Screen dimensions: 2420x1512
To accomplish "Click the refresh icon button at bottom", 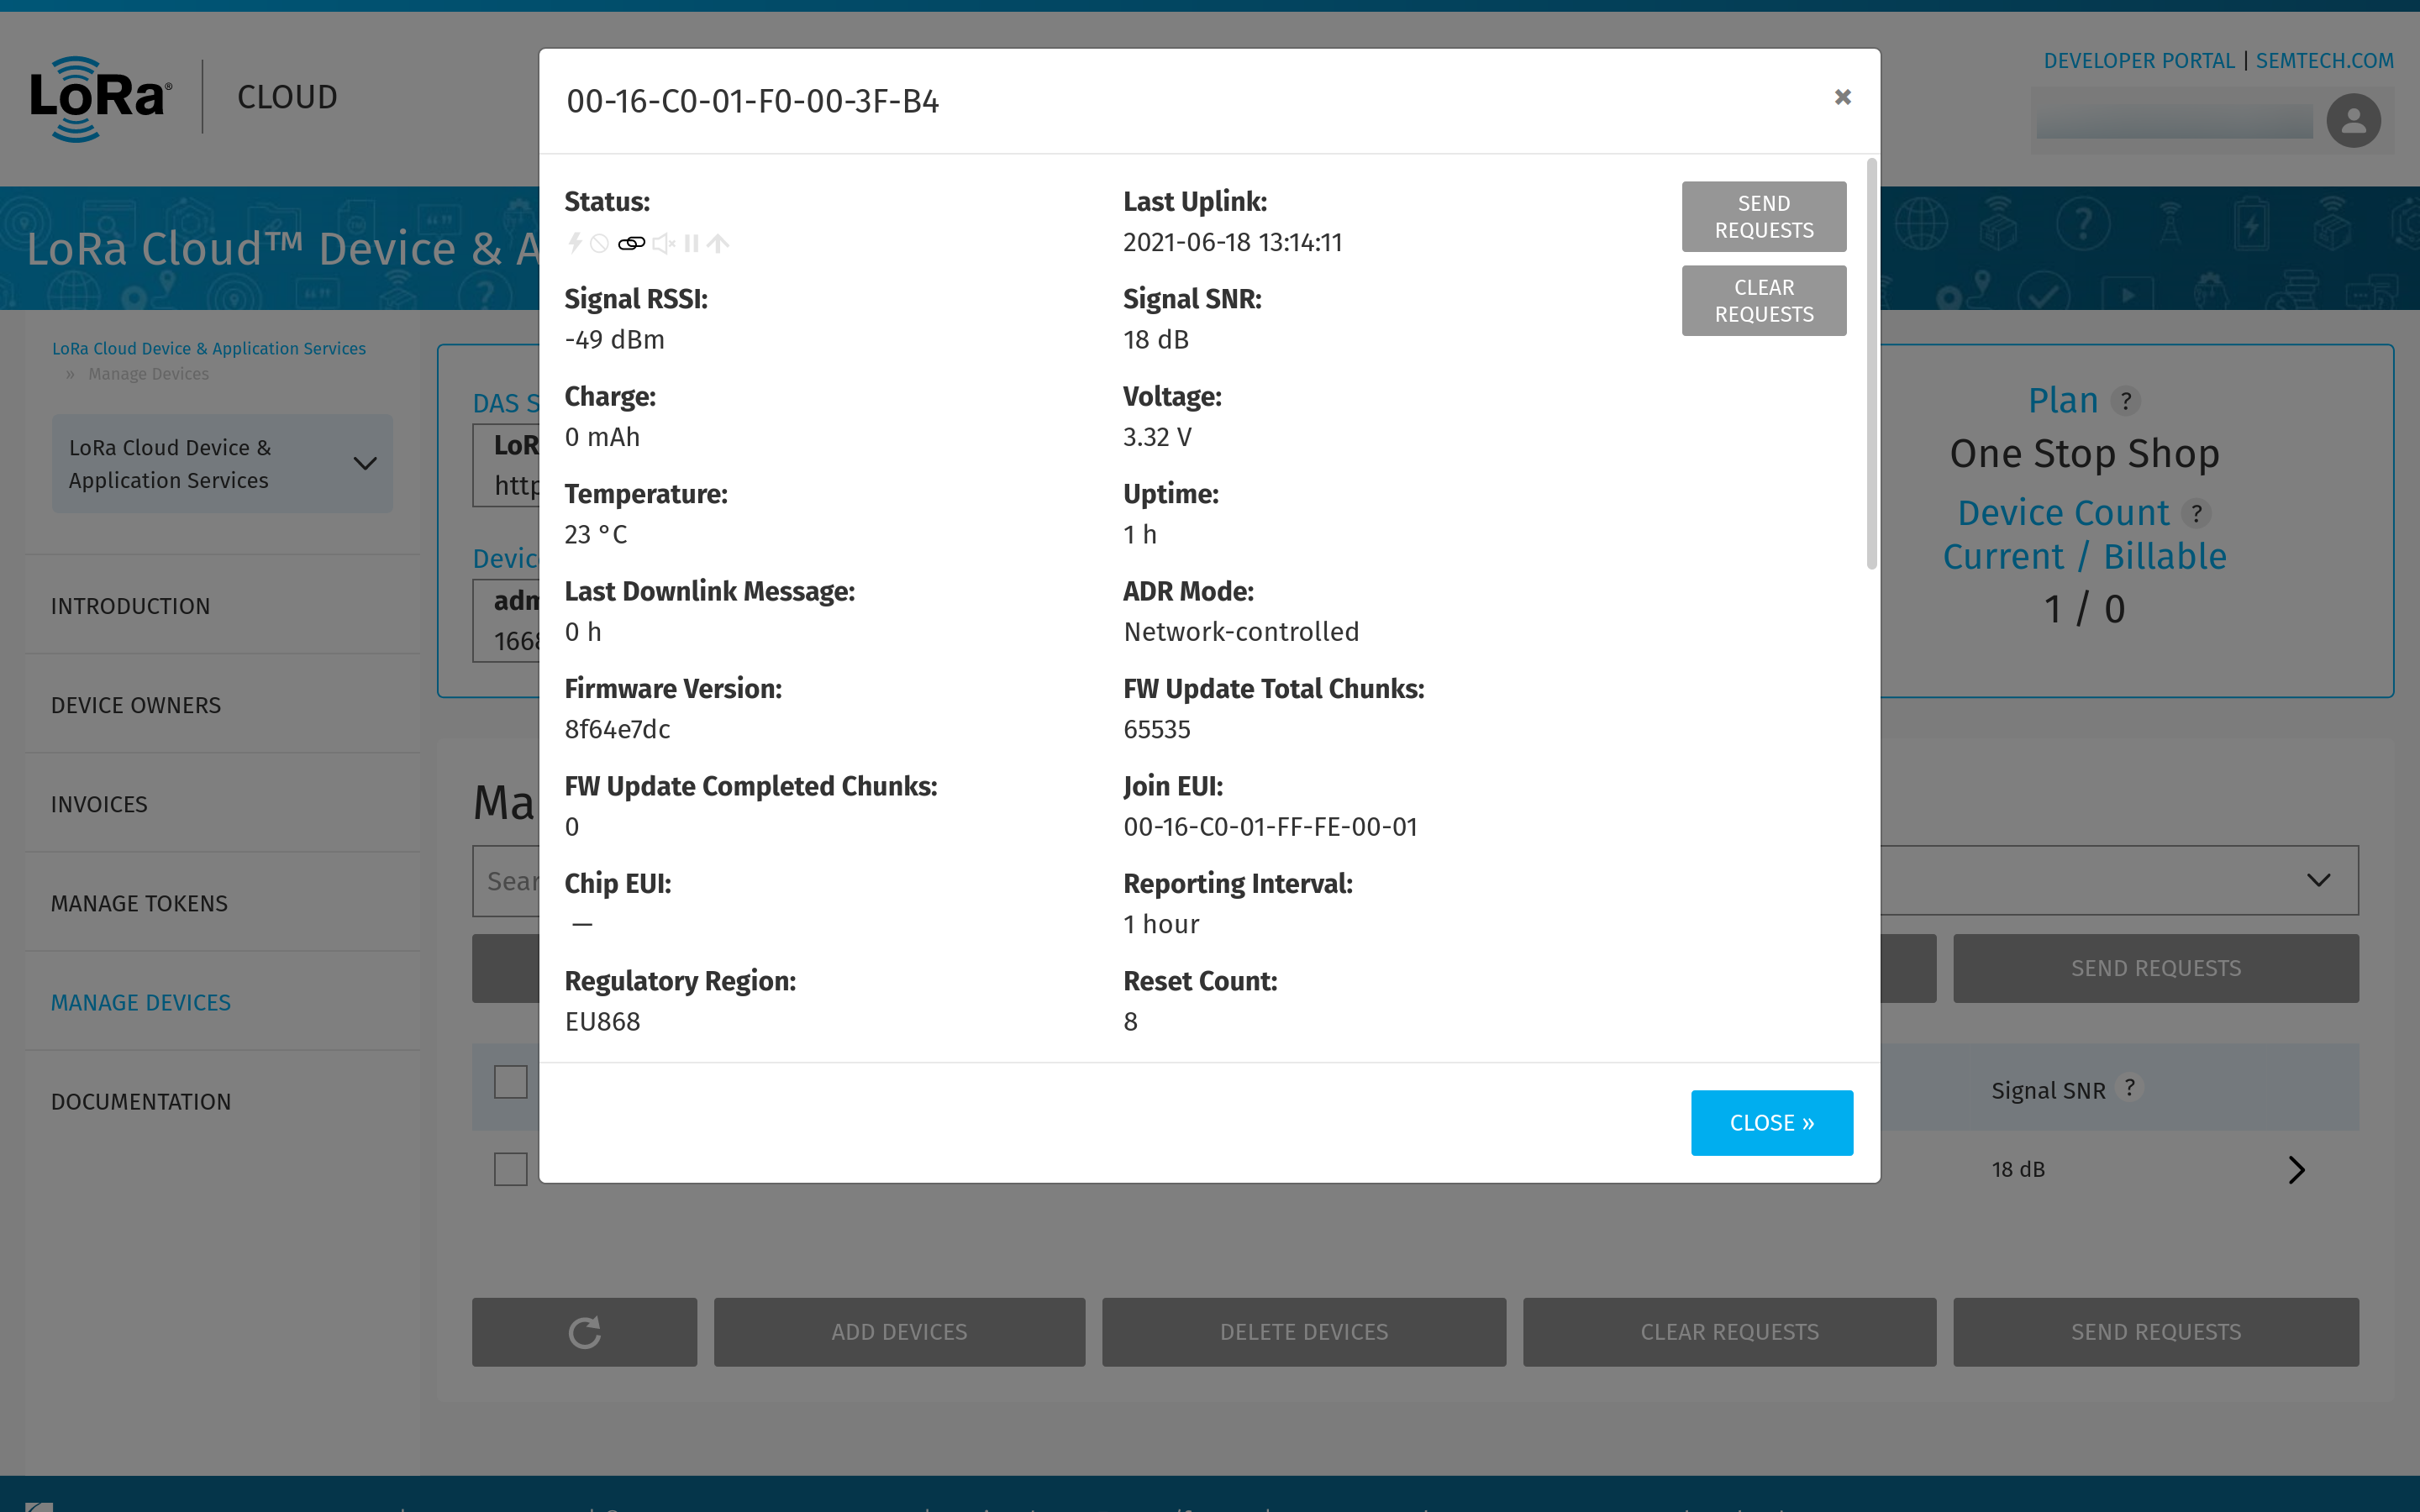I will [x=585, y=1331].
